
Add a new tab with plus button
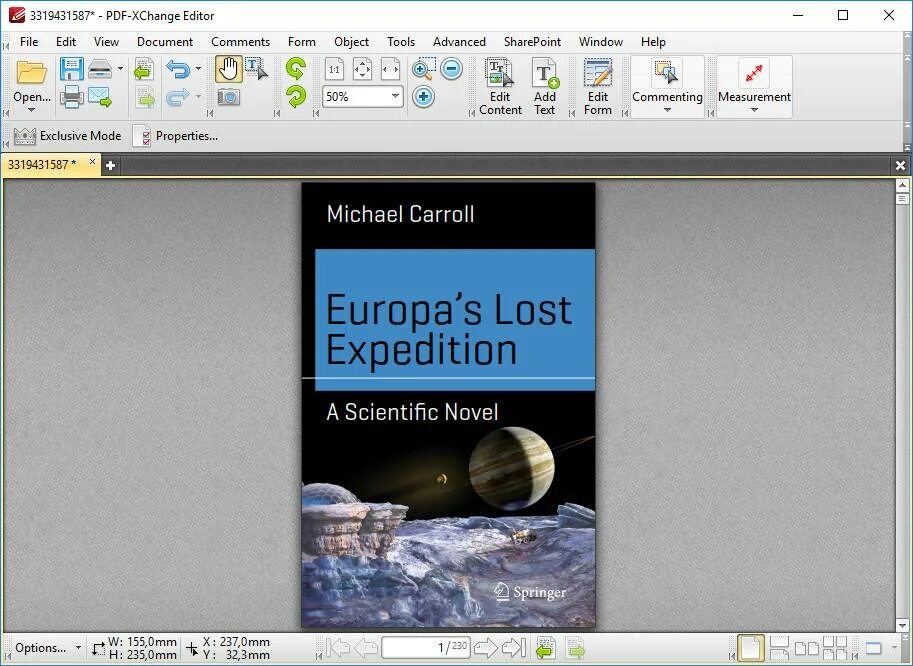(110, 166)
